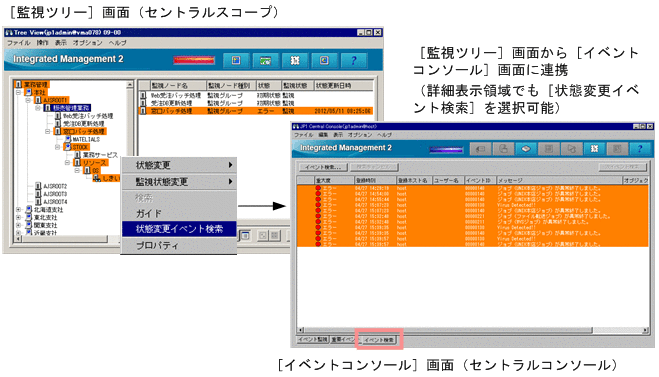The width and height of the screenshot is (659, 377).
Task: Click the green monitor toolbar icon in Tree View
Action: pyautogui.click(x=265, y=61)
